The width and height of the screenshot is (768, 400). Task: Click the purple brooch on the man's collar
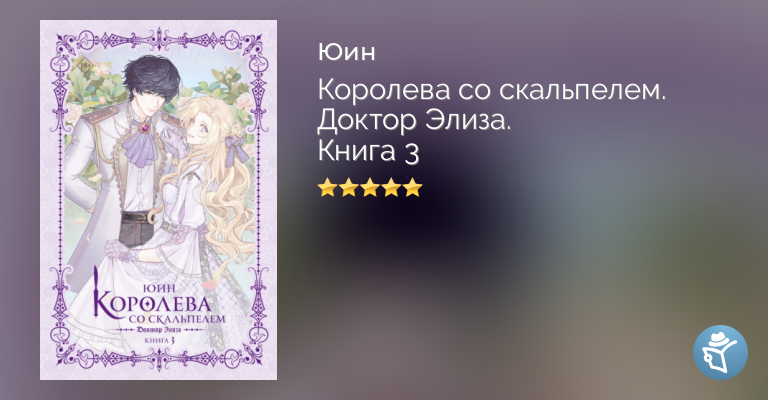coord(145,128)
